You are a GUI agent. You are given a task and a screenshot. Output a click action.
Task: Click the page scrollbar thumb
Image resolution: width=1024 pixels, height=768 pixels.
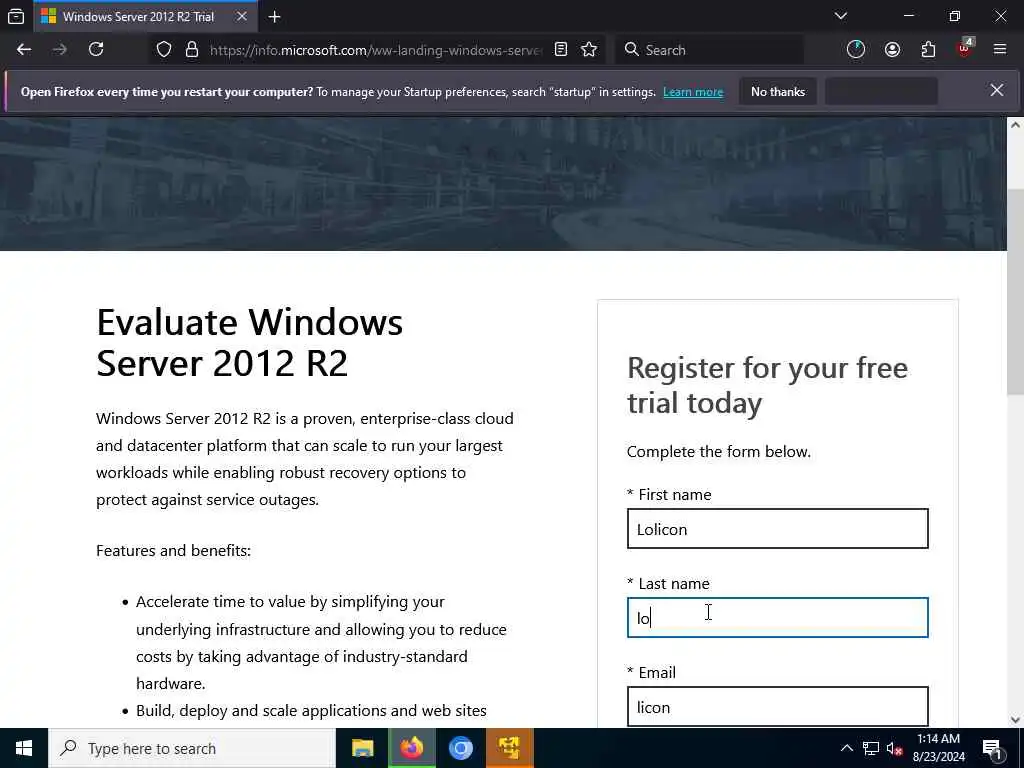tap(1015, 291)
